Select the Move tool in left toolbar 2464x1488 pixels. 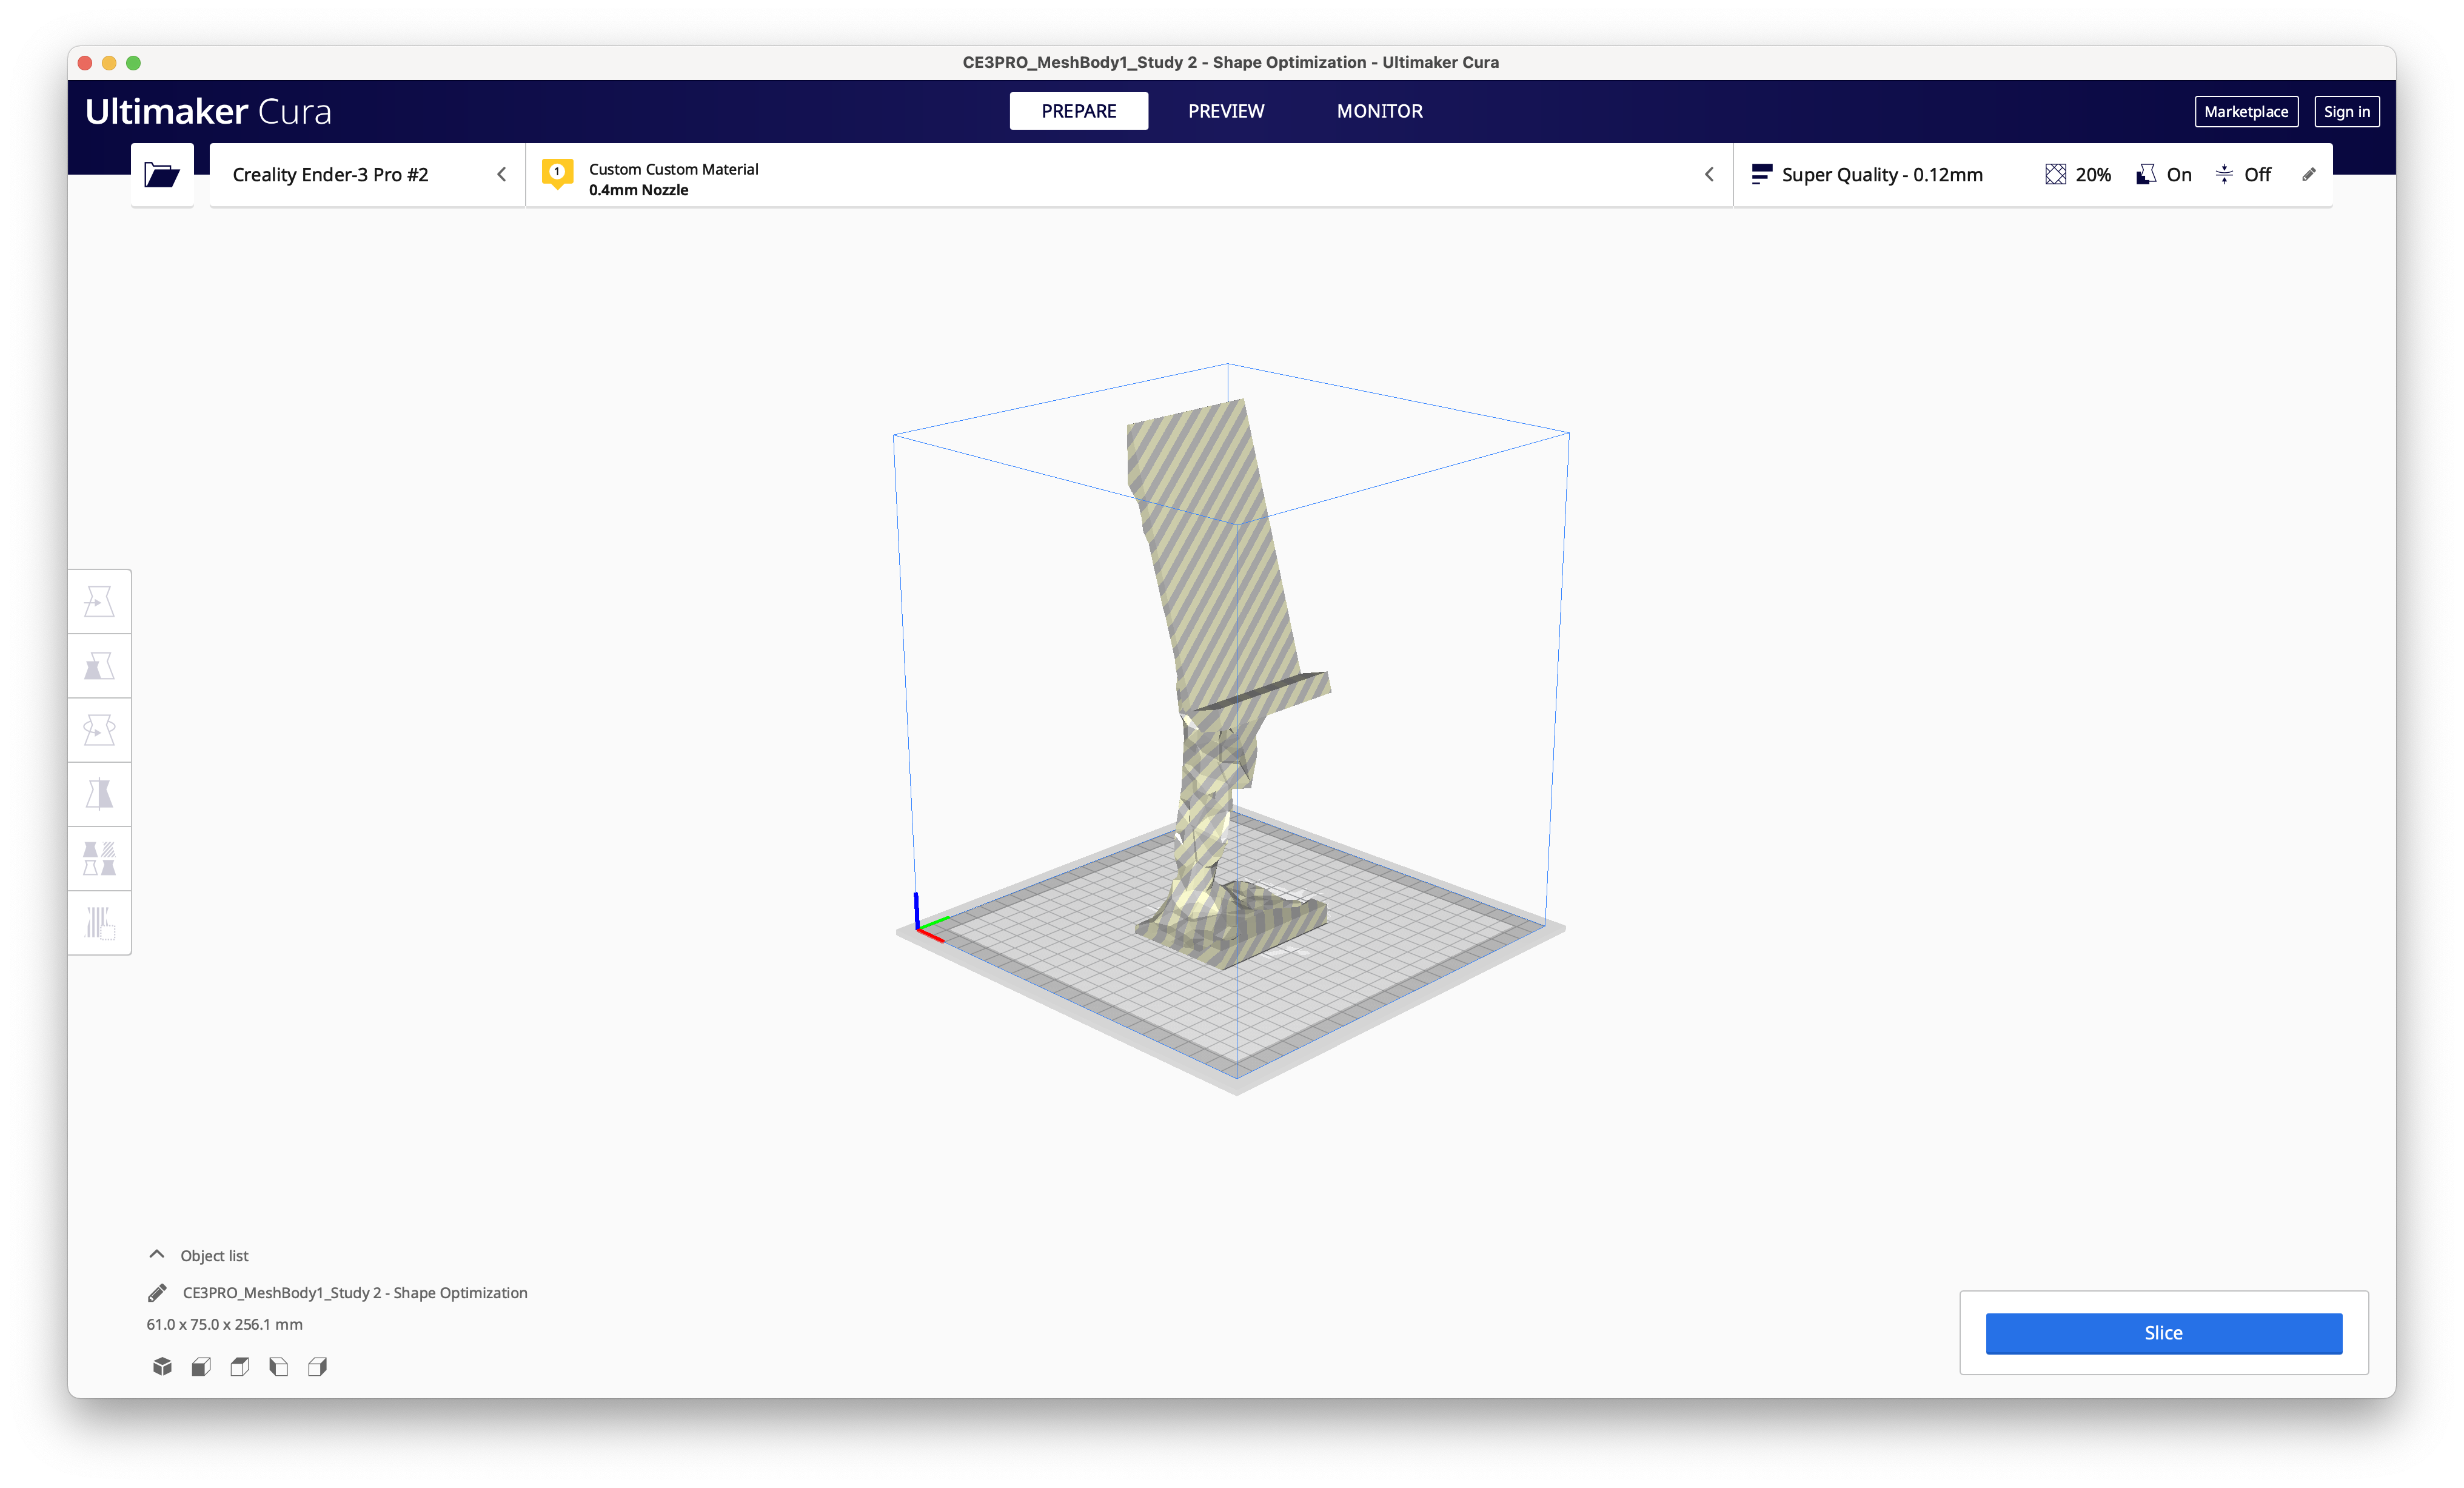coord(99,602)
